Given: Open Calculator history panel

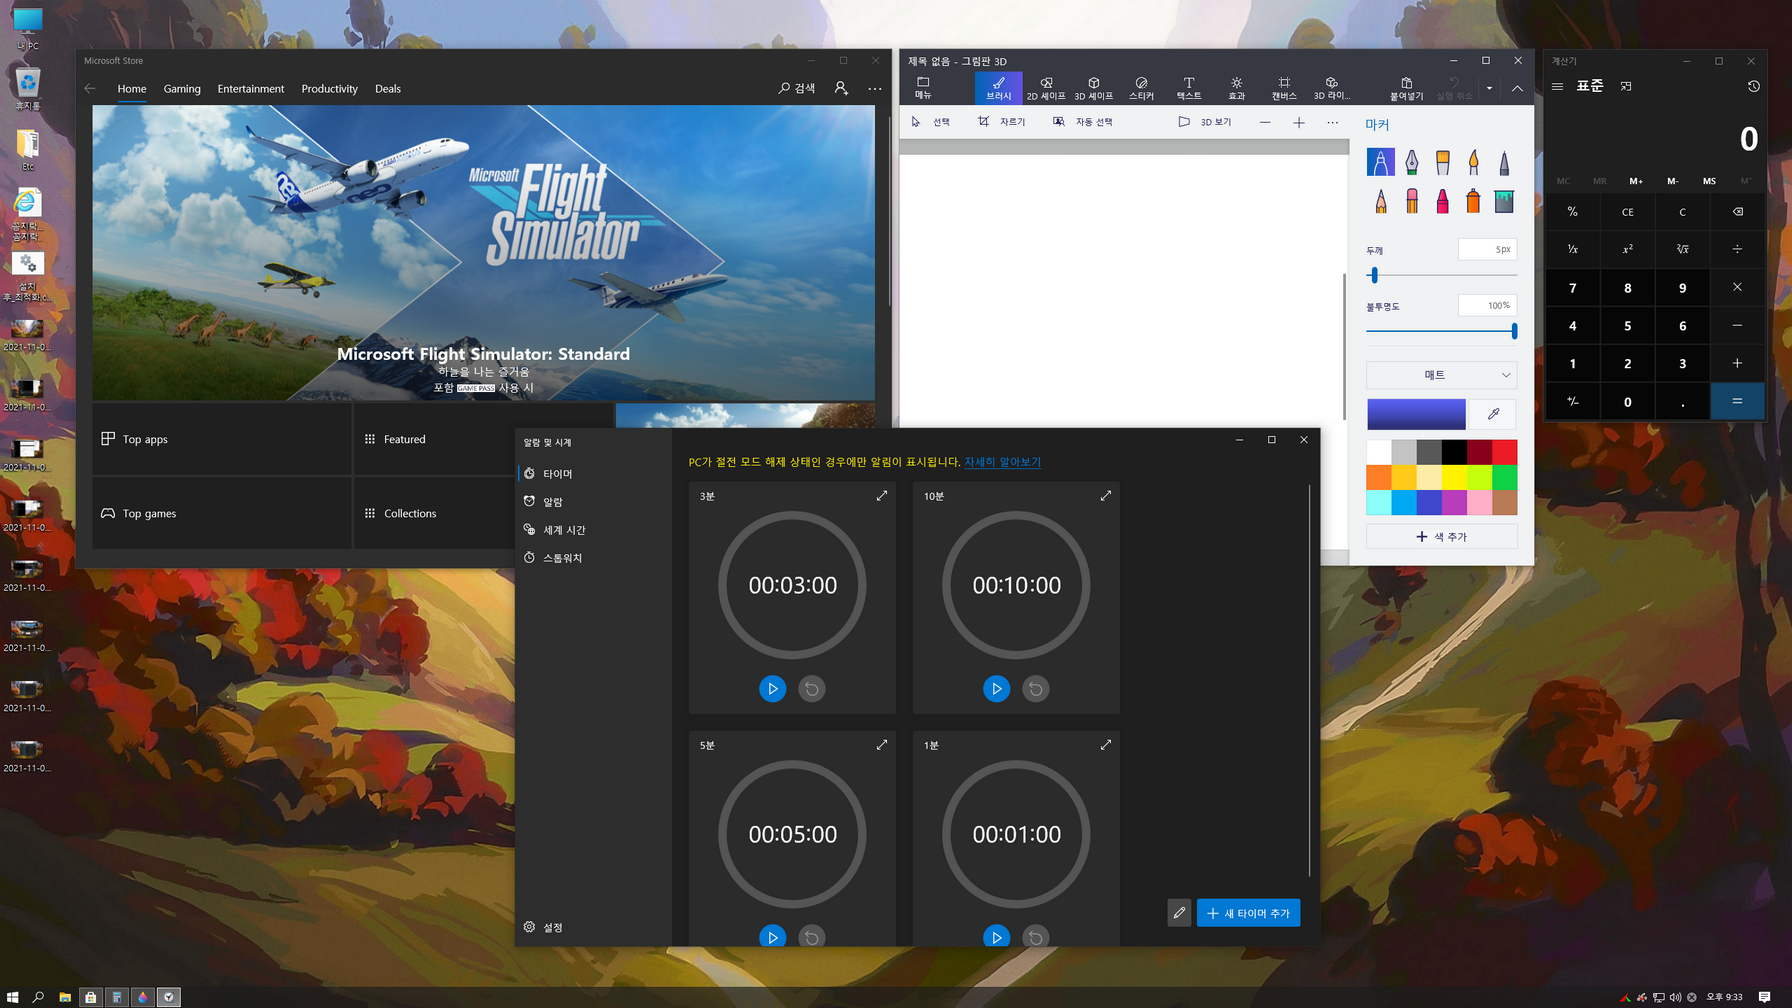Looking at the screenshot, I should (1753, 87).
